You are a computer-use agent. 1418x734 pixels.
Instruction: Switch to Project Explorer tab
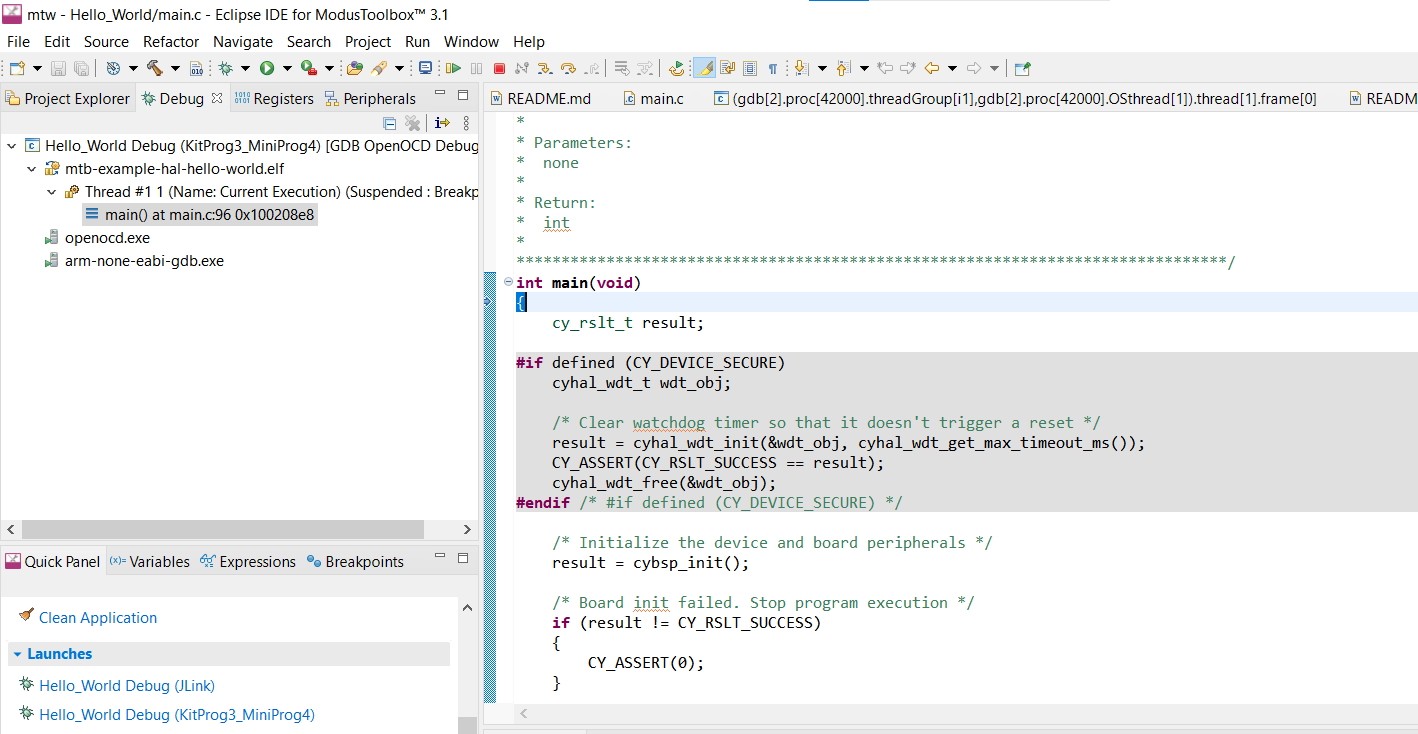point(68,98)
